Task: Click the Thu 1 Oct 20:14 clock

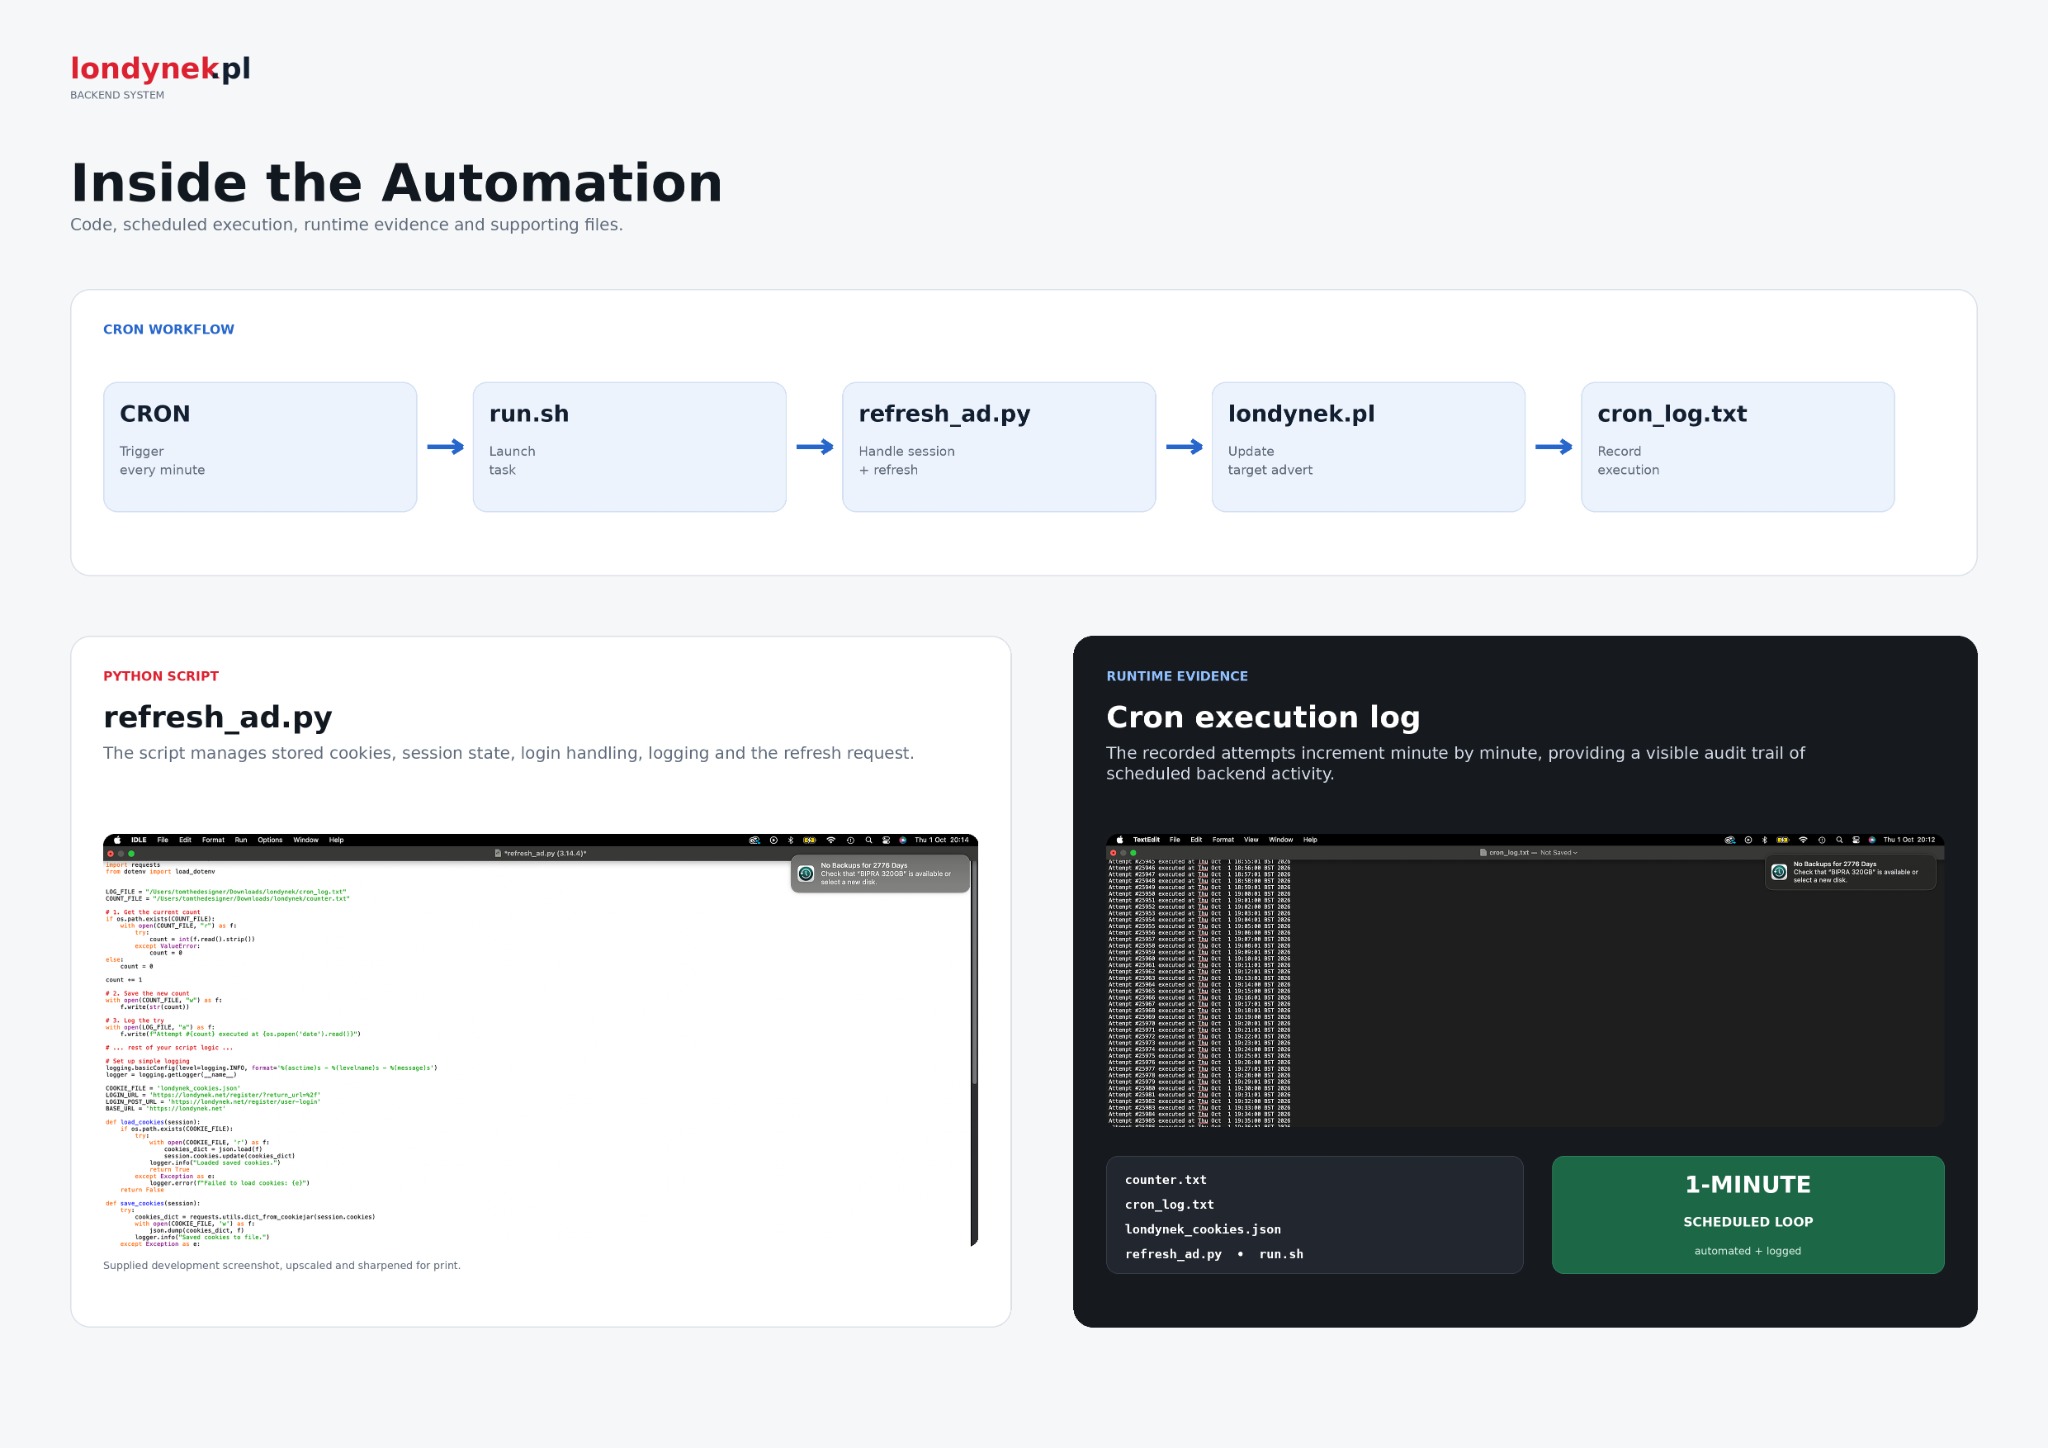Action: point(941,840)
